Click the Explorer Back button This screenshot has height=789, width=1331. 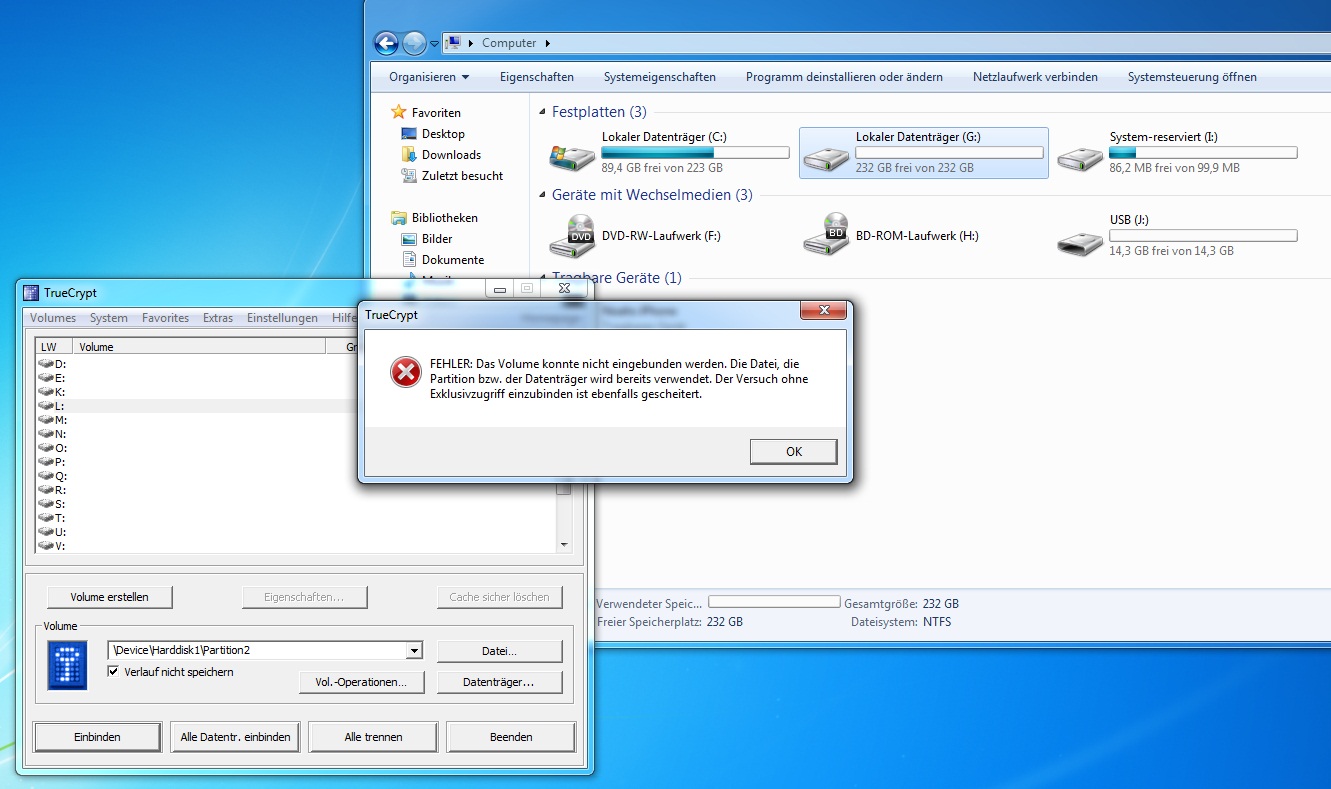click(386, 43)
